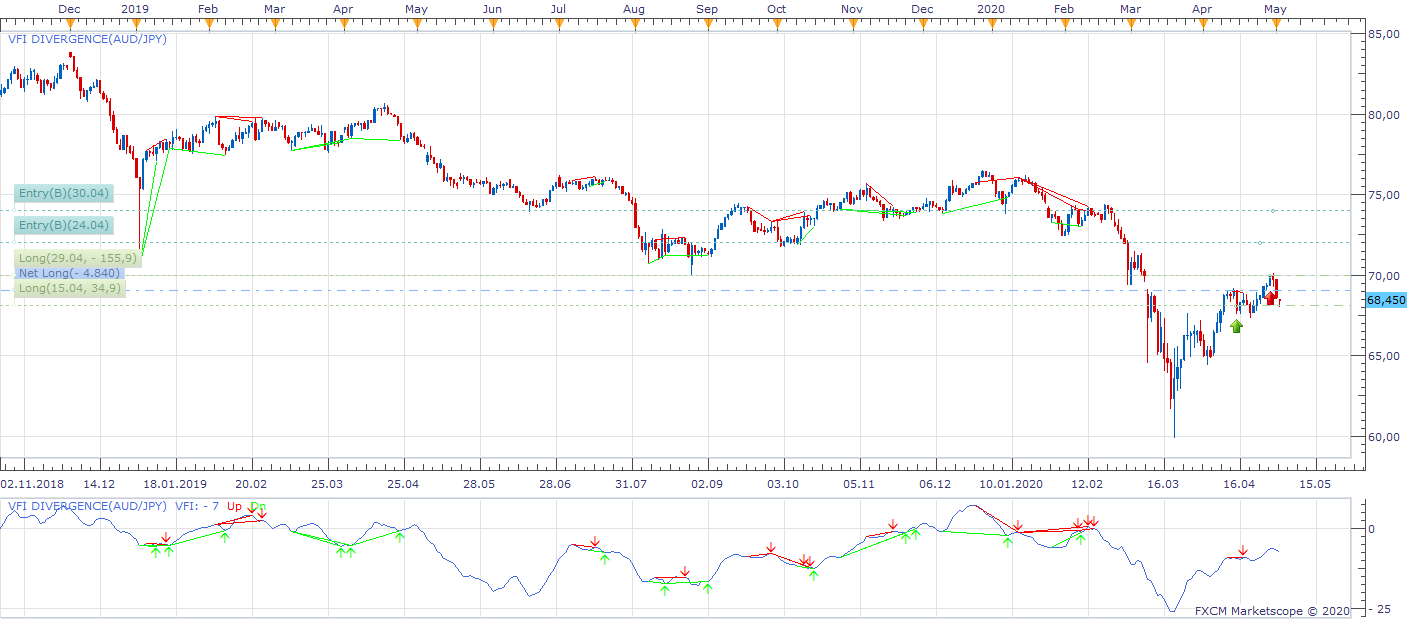Click the 80,00 price axis label

(1384, 115)
